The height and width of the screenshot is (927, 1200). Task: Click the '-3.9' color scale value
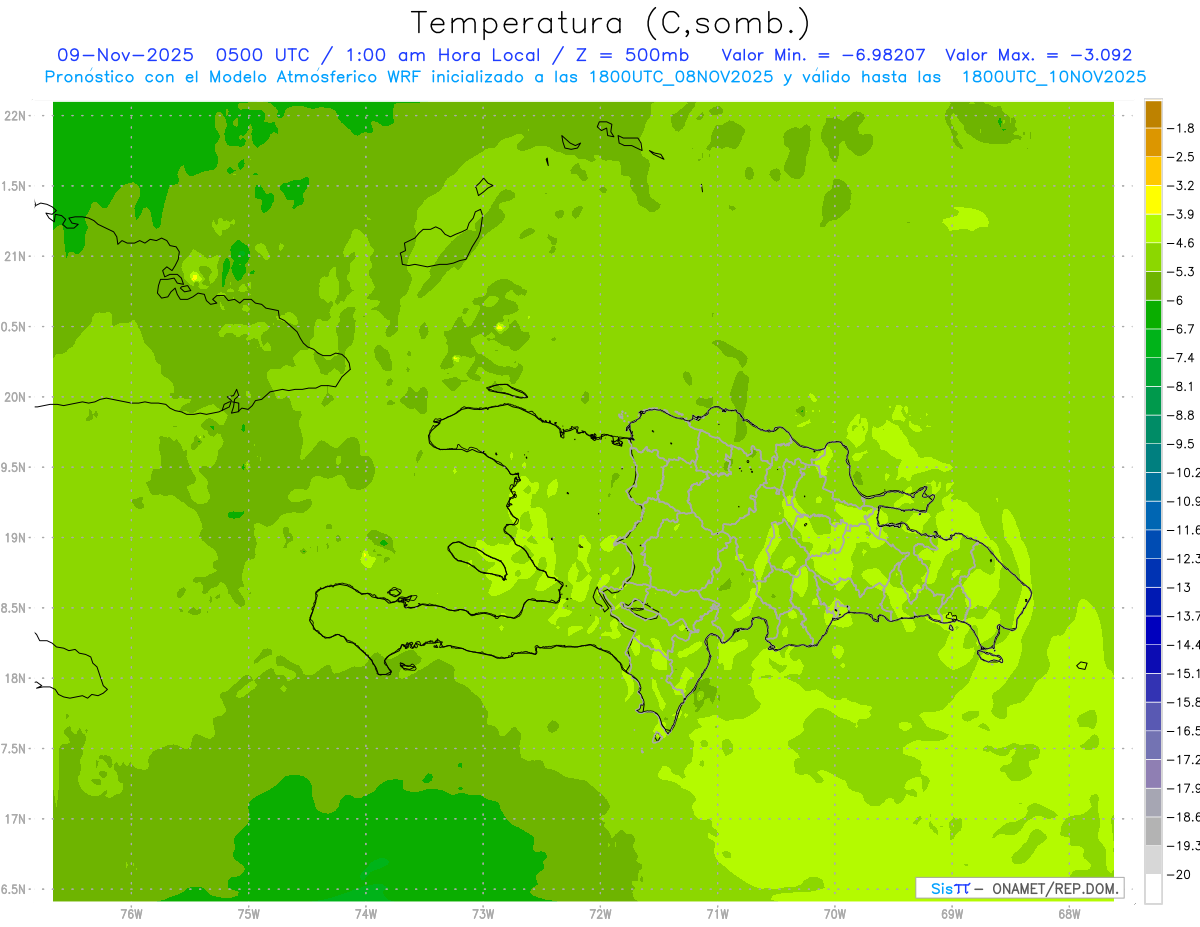tap(1181, 214)
